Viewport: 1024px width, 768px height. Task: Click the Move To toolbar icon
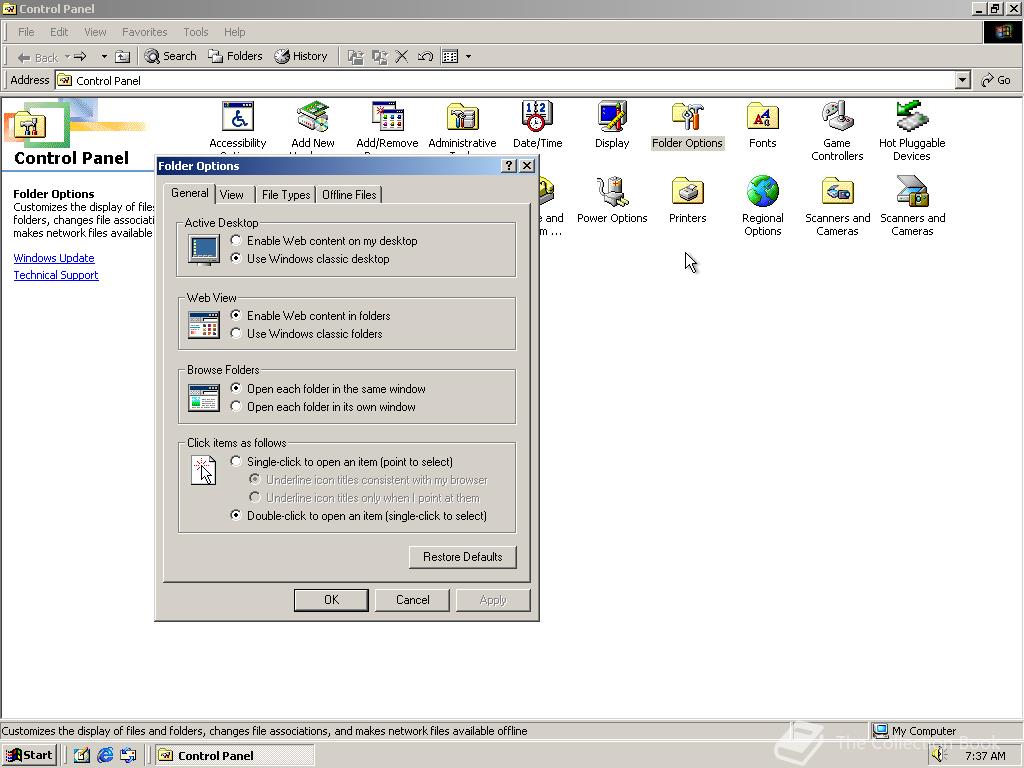tap(355, 57)
